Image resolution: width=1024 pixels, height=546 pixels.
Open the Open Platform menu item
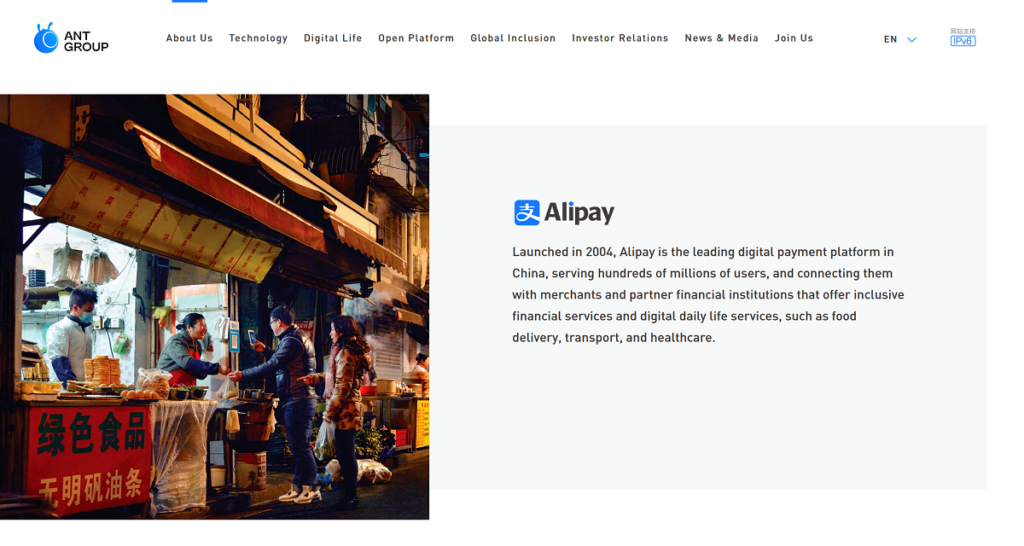416,38
